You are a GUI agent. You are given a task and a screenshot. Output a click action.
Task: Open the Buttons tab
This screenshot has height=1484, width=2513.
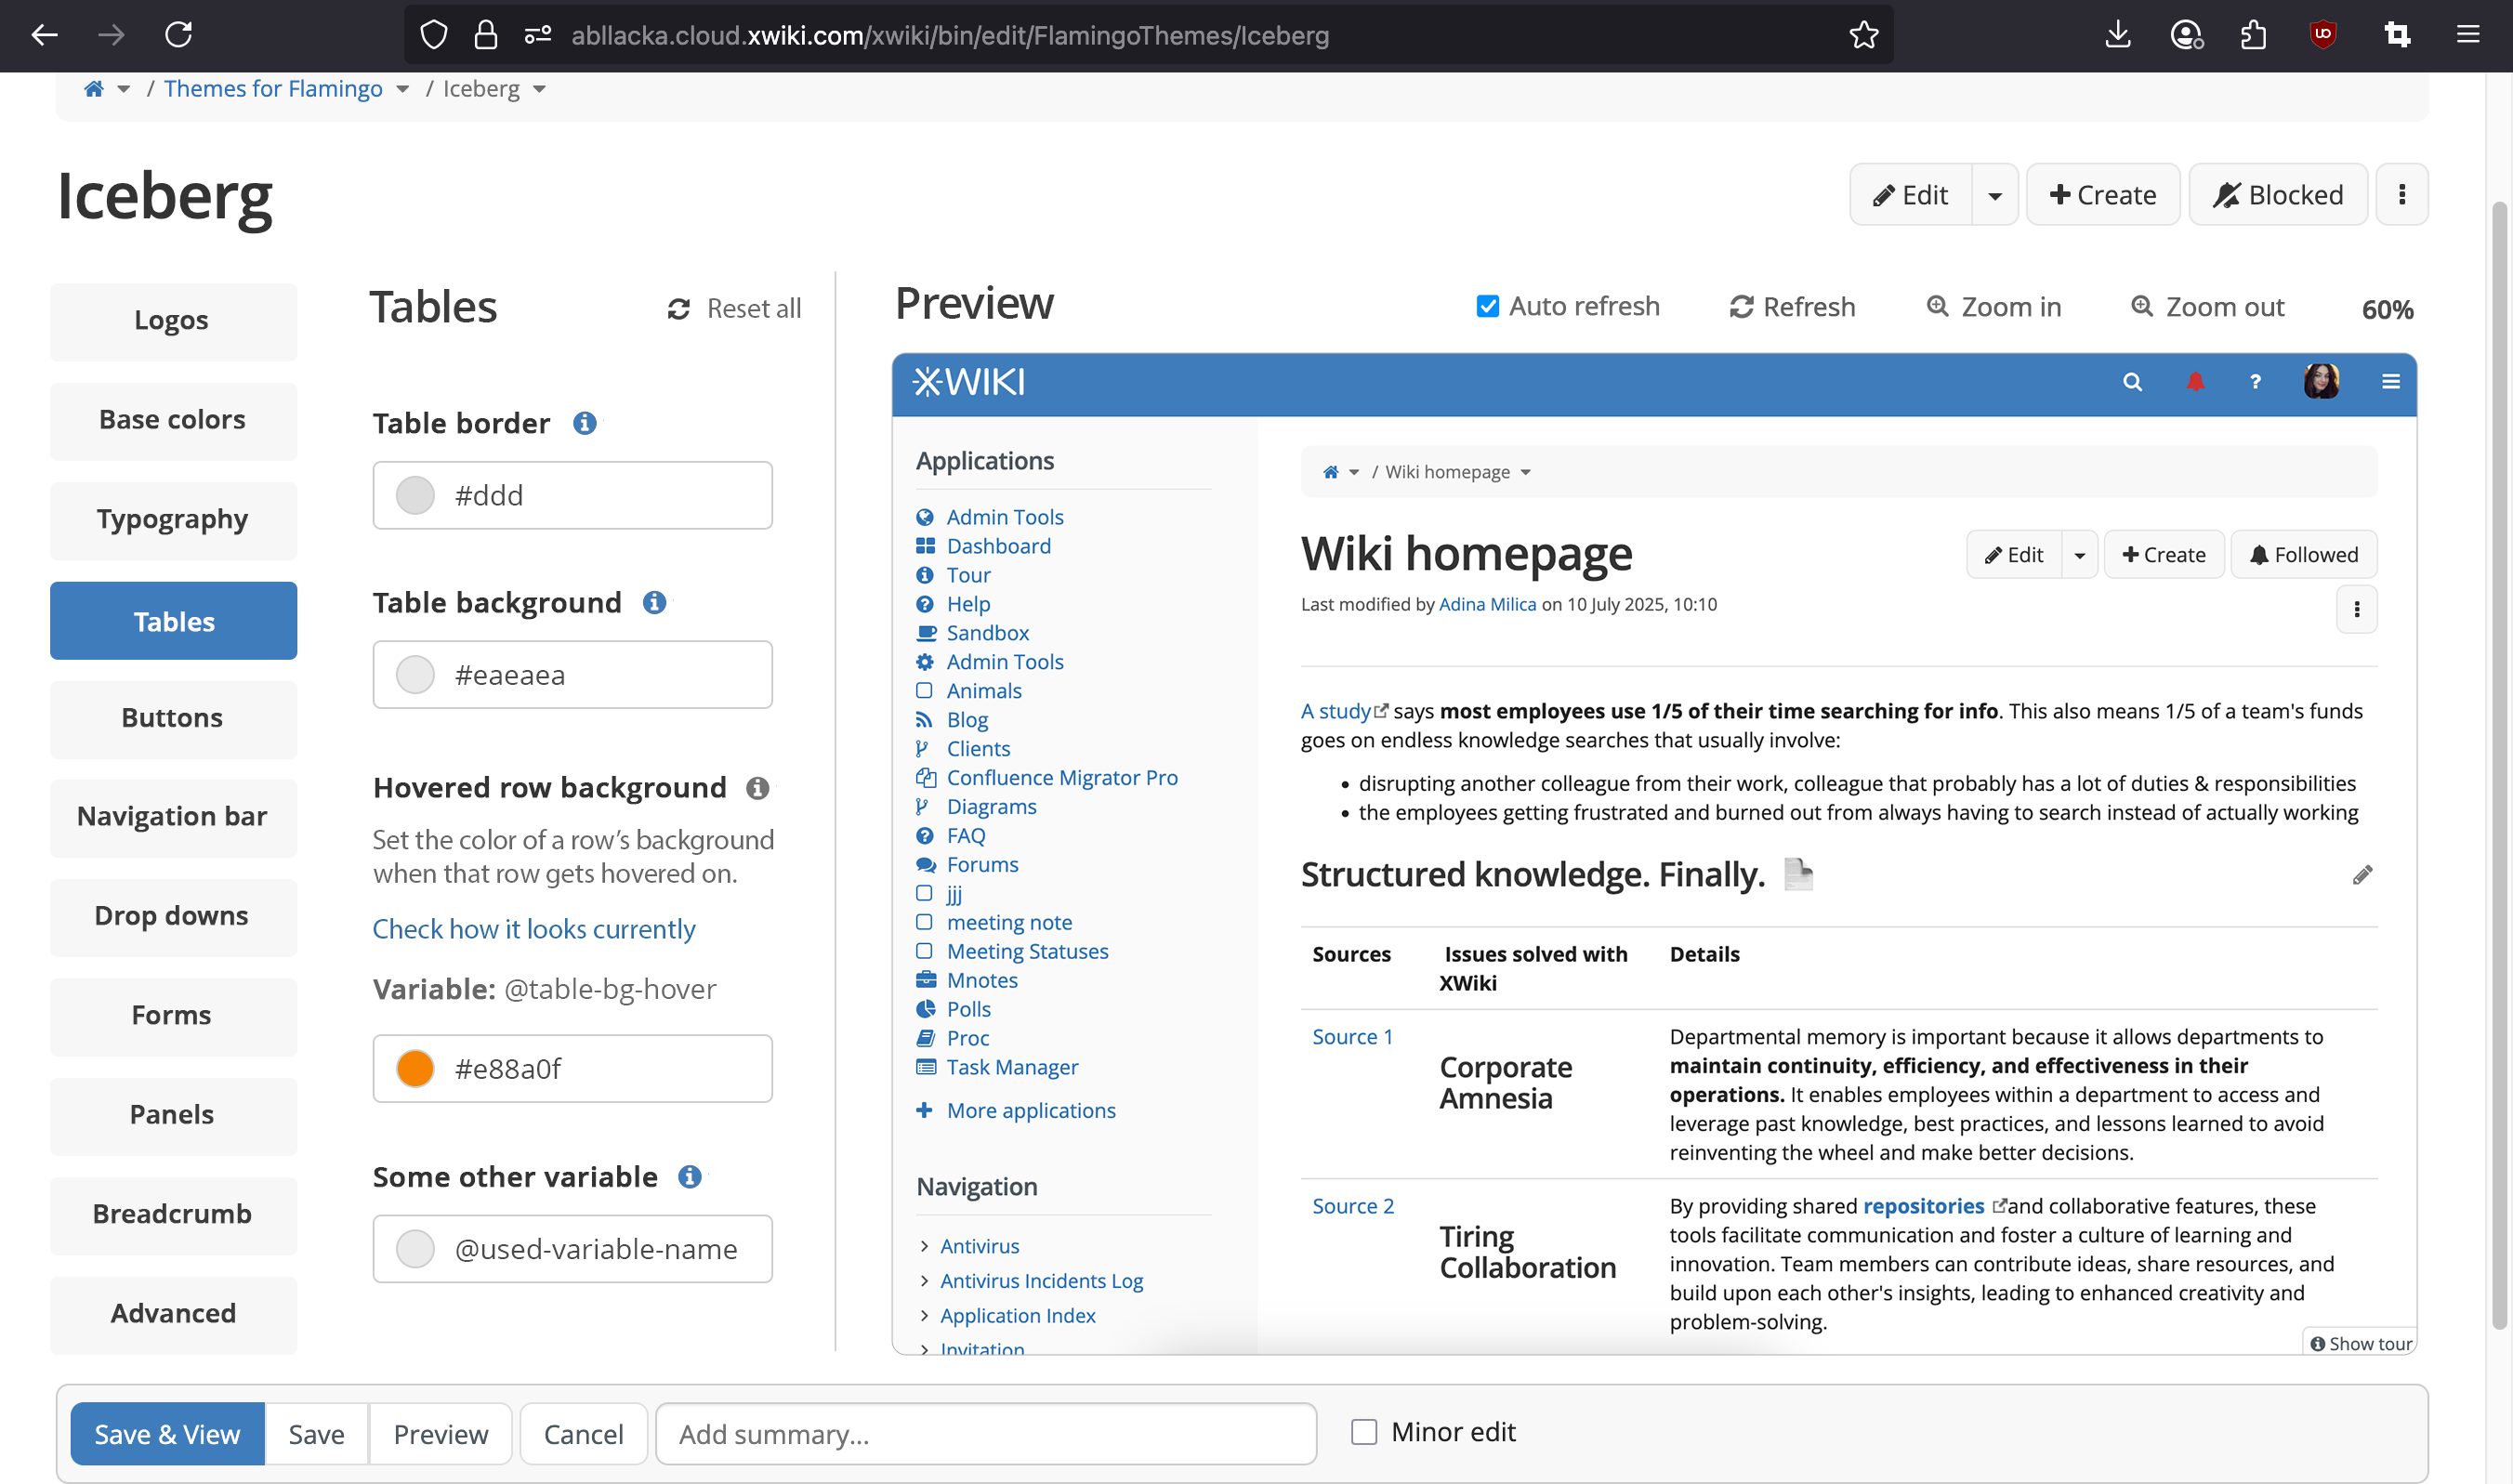[x=173, y=719]
